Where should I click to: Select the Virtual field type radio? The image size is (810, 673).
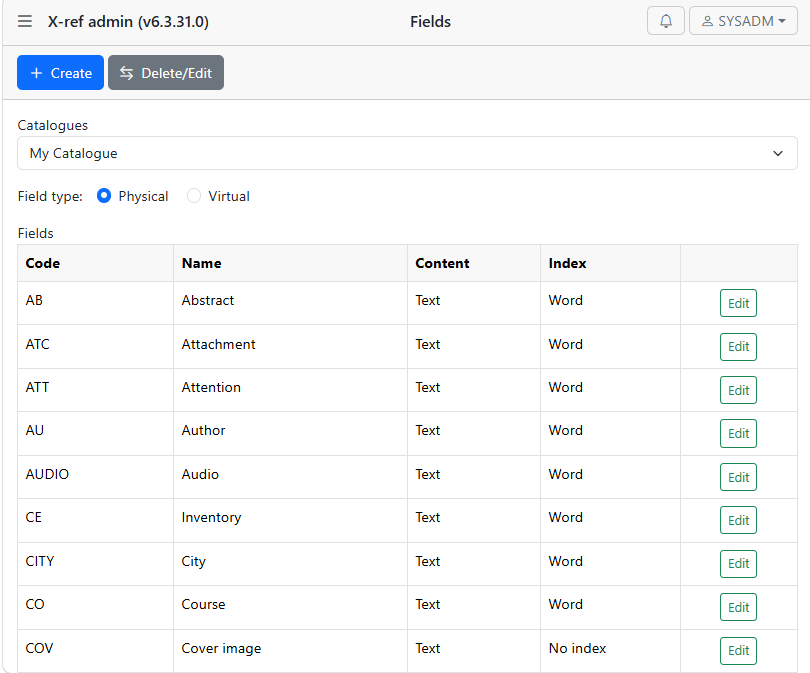tap(194, 196)
